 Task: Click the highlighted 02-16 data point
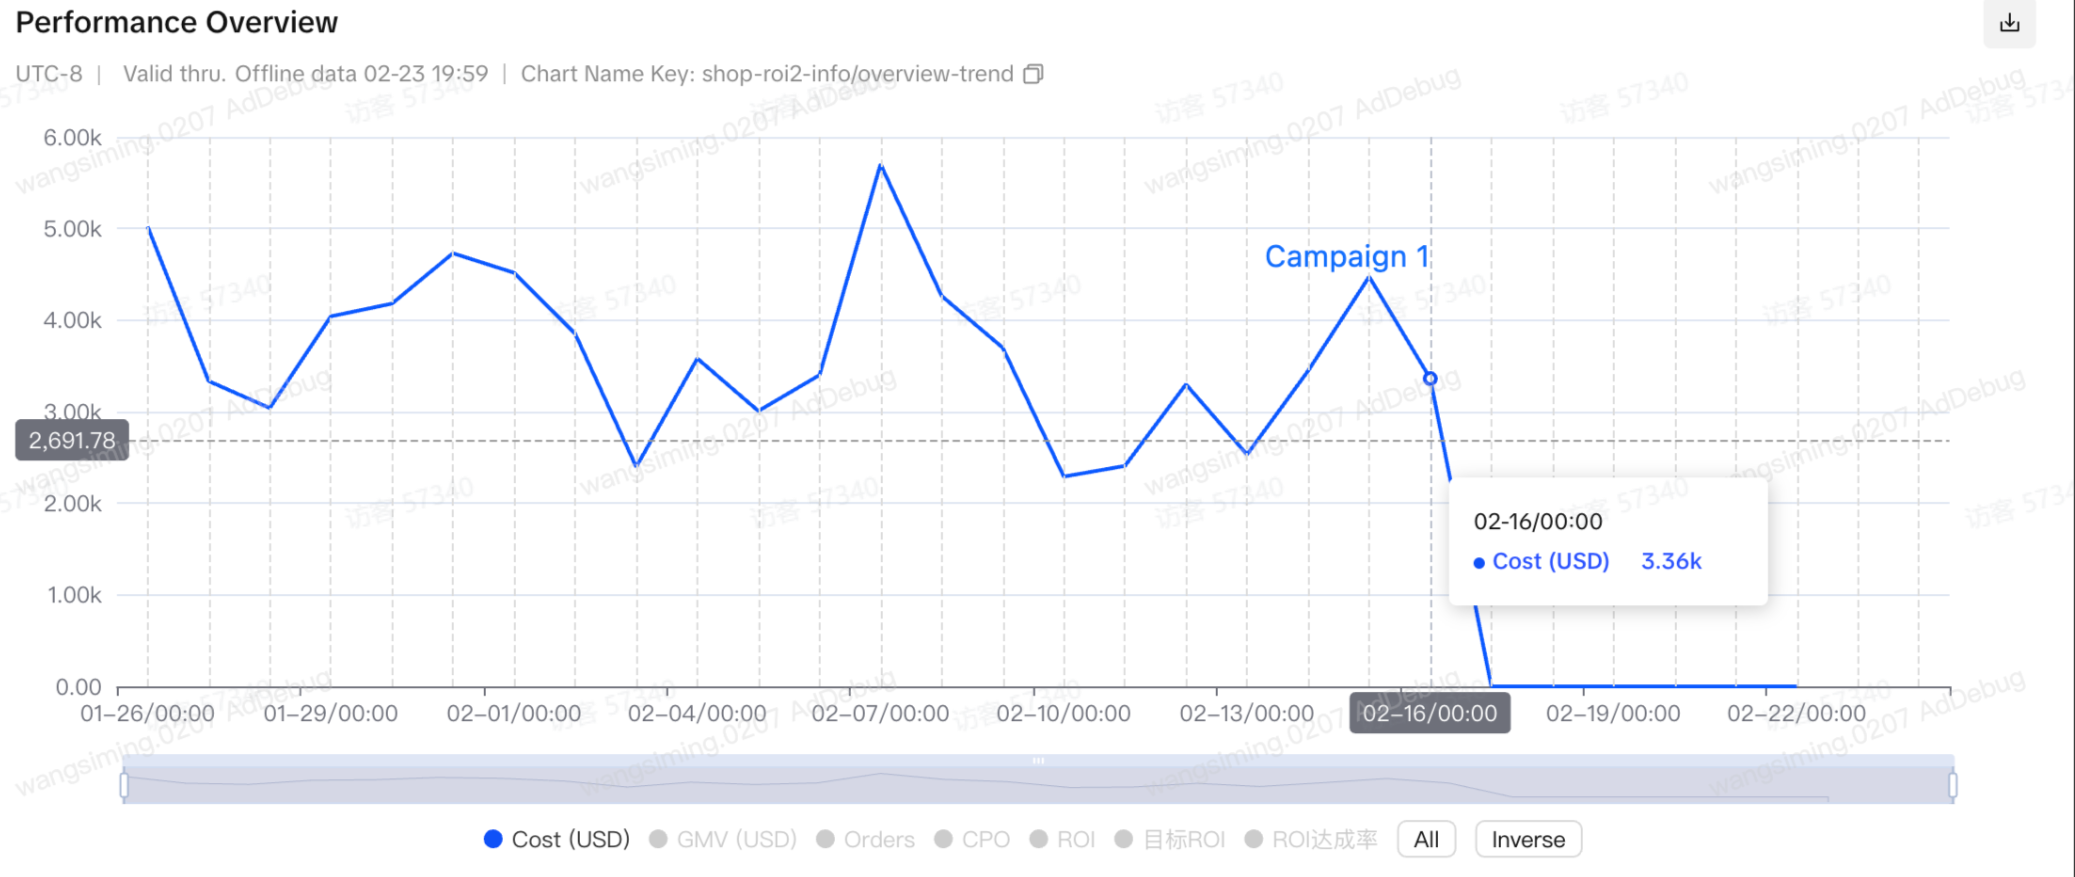click(1430, 379)
